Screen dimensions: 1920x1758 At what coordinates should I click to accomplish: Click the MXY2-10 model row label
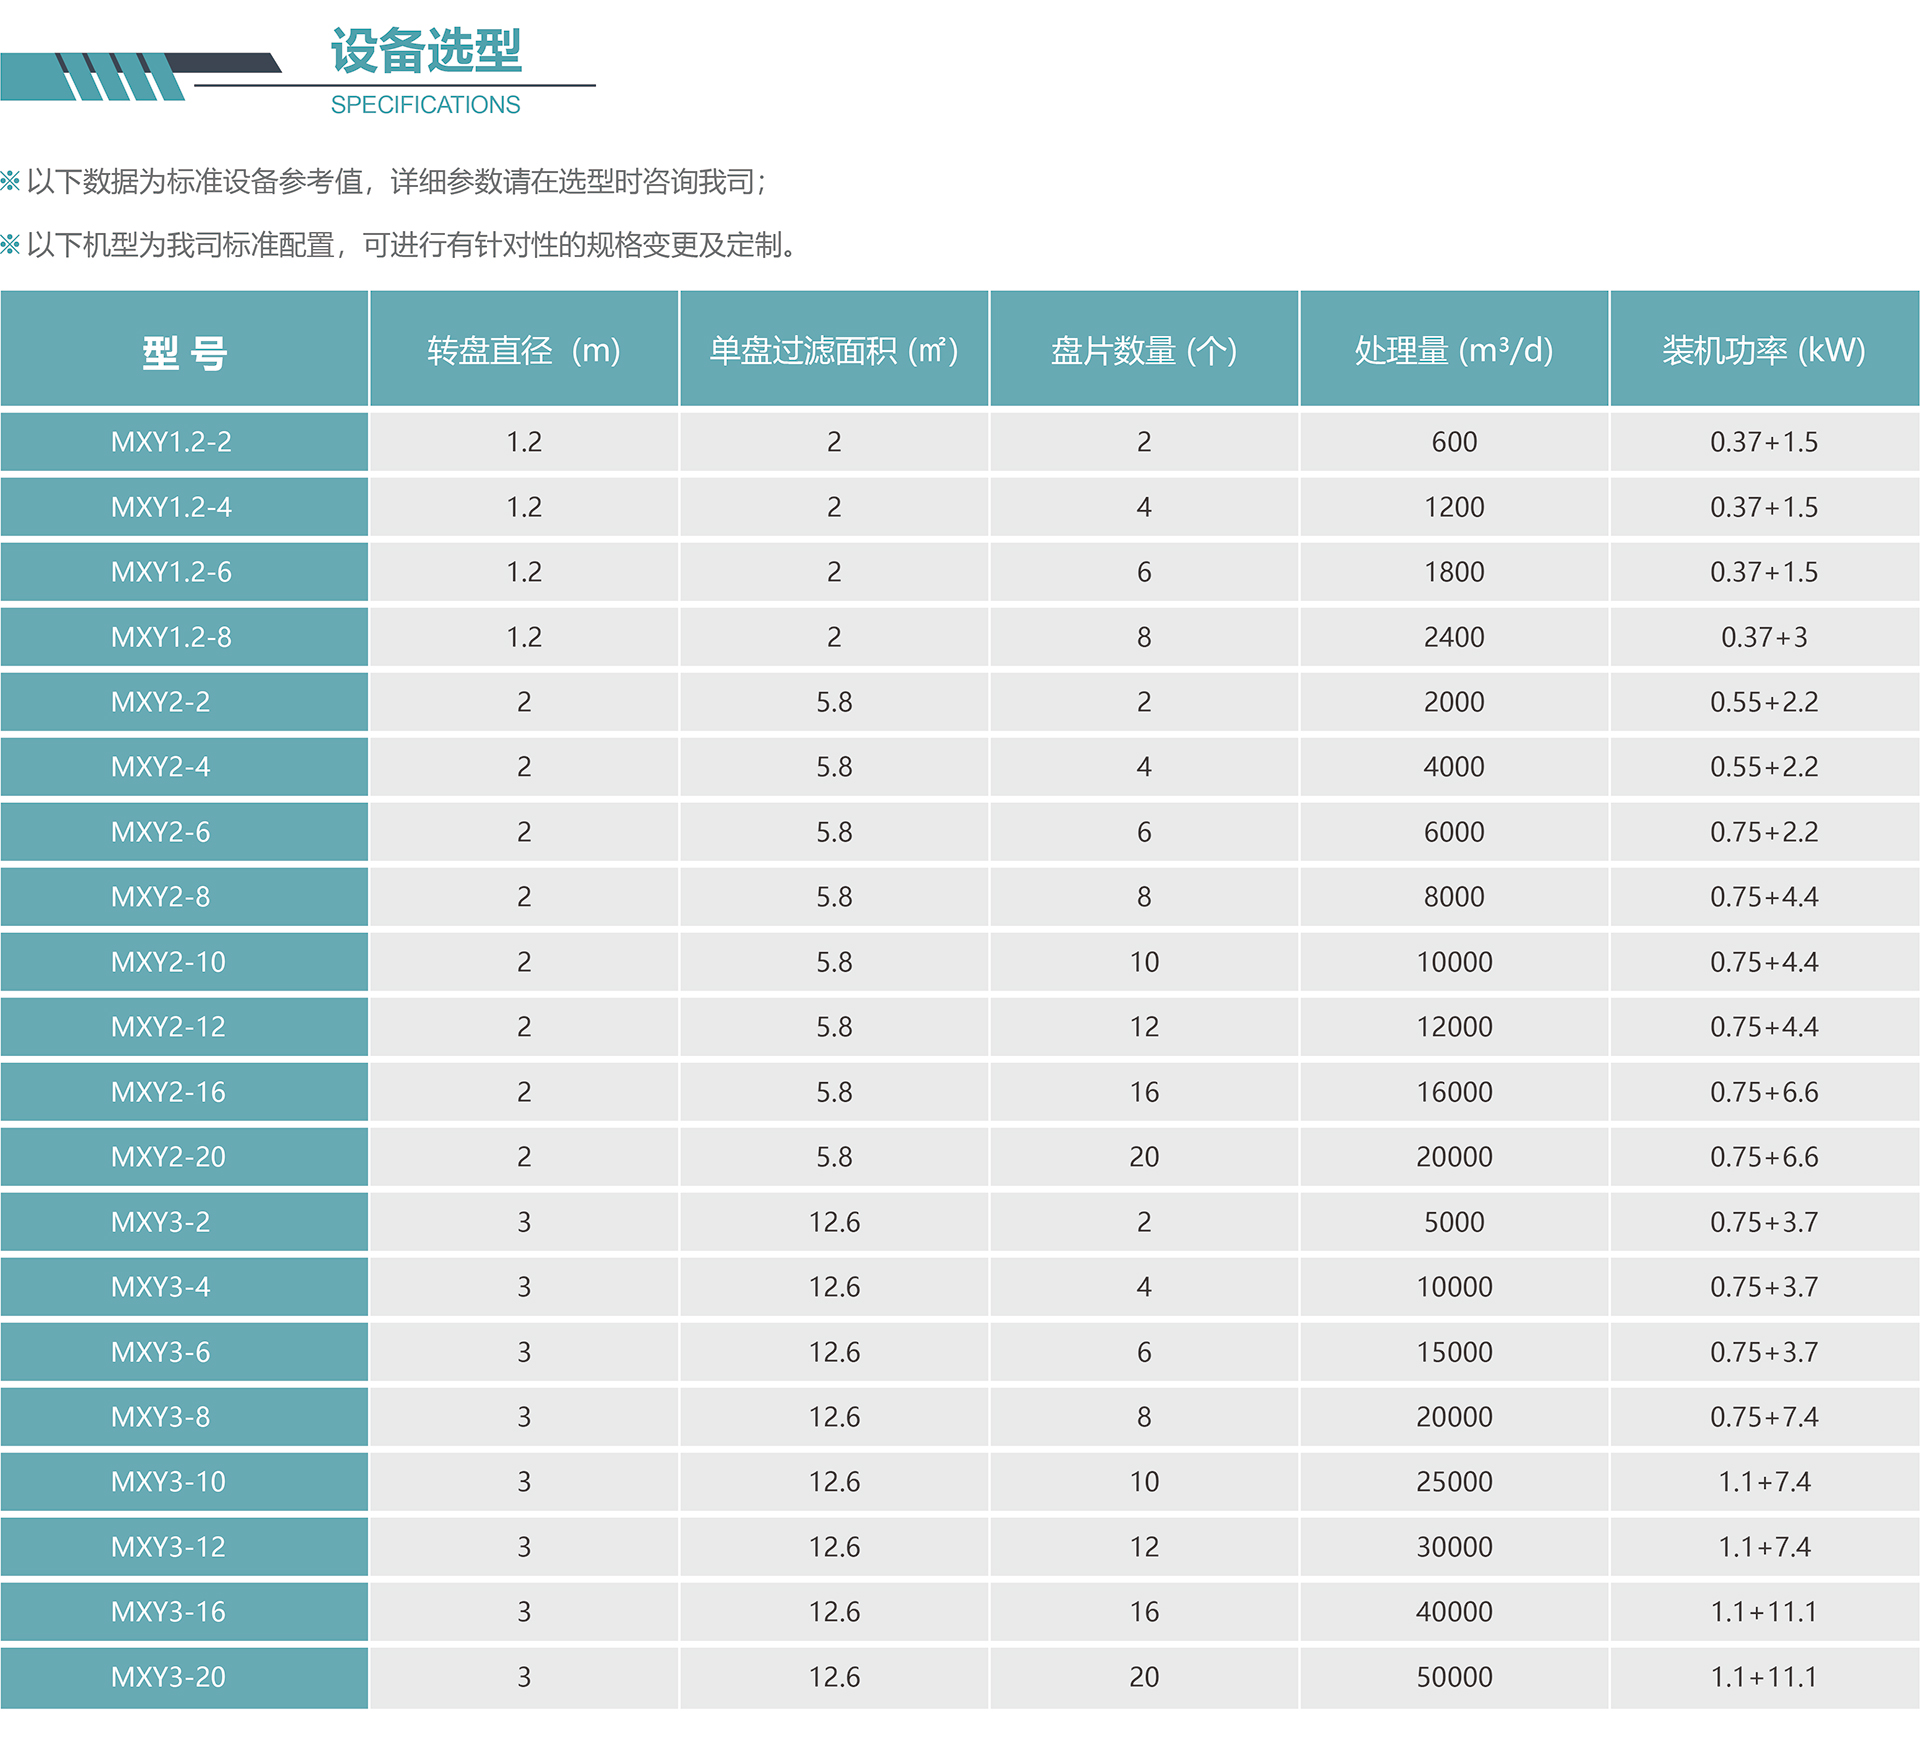[184, 962]
